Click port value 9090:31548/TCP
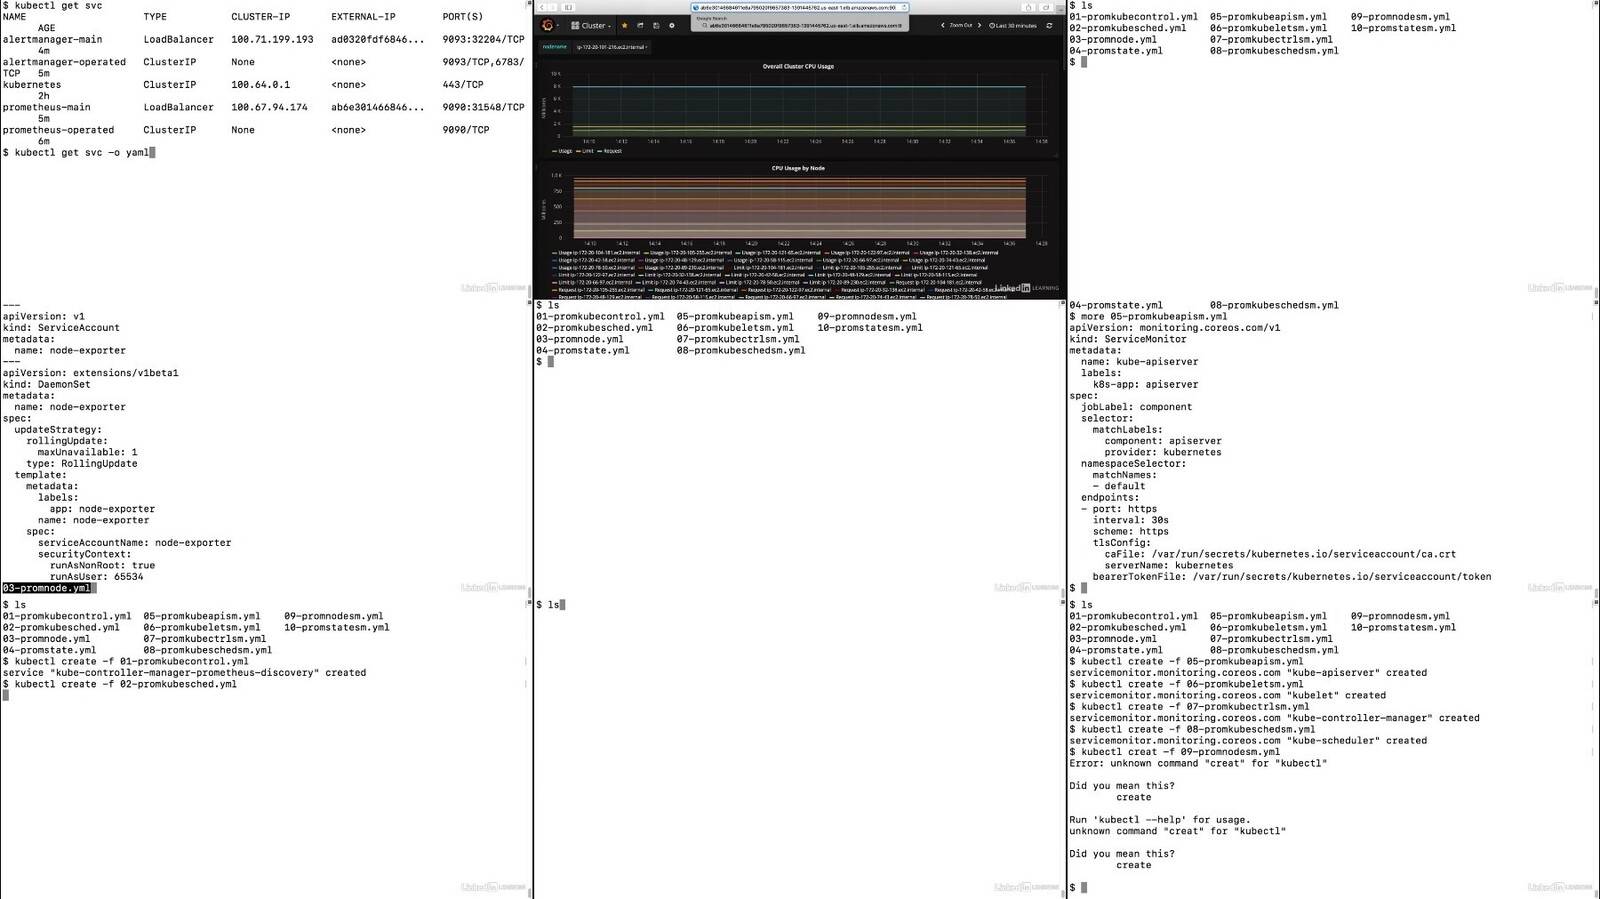The height and width of the screenshot is (899, 1600). [483, 107]
